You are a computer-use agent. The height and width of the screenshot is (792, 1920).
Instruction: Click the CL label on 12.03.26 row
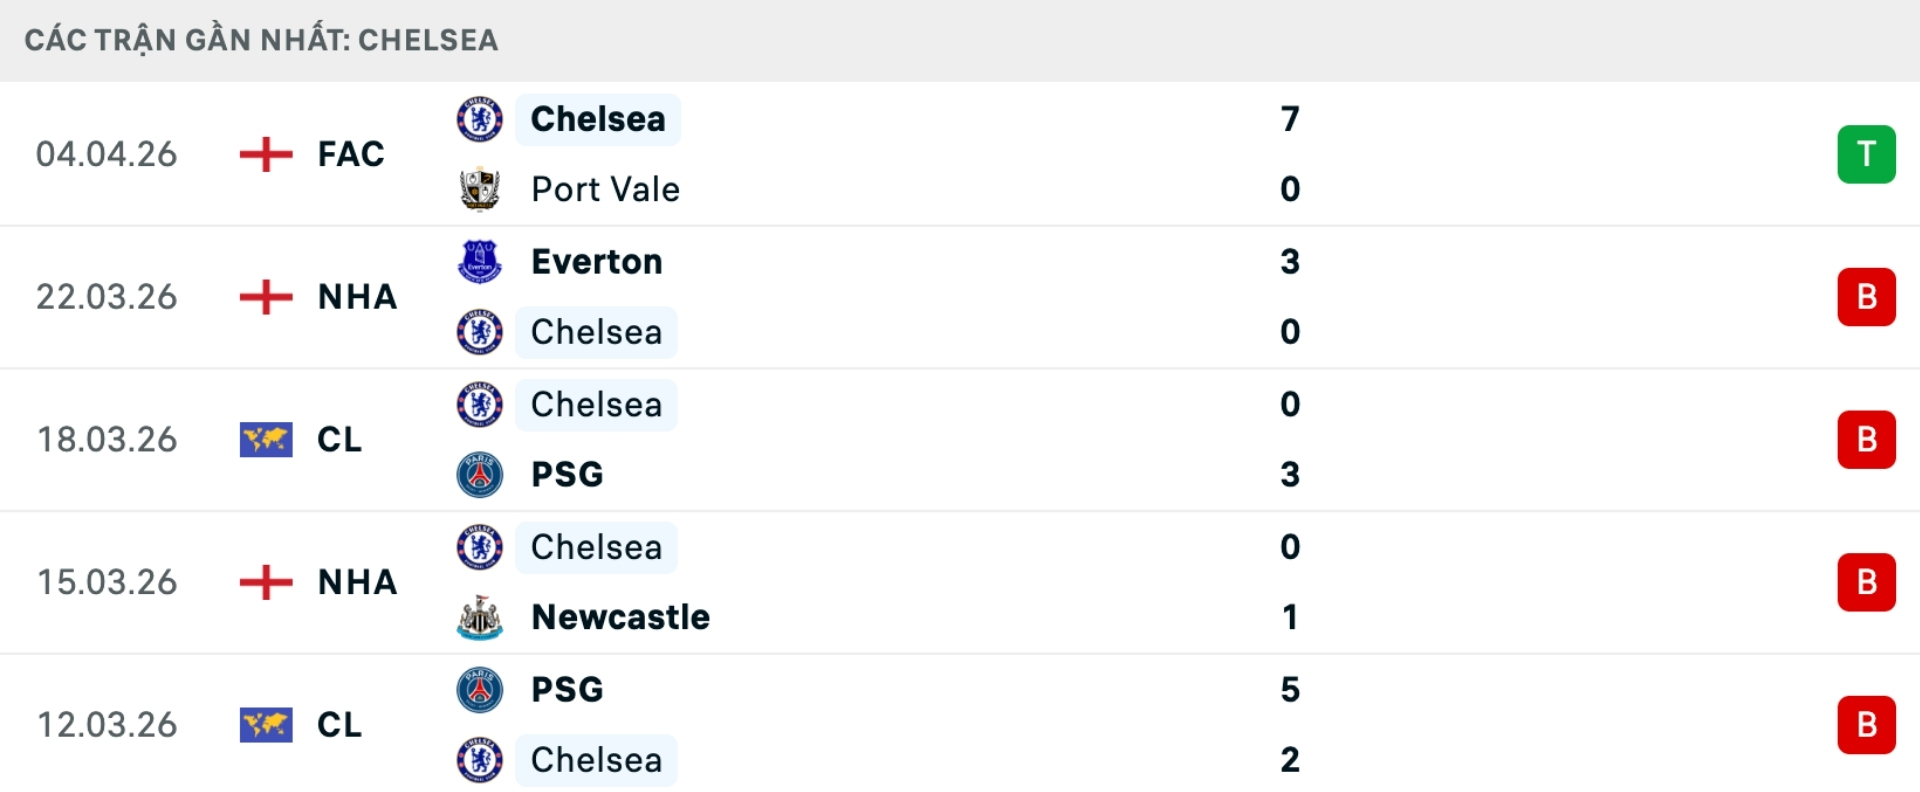click(x=339, y=725)
